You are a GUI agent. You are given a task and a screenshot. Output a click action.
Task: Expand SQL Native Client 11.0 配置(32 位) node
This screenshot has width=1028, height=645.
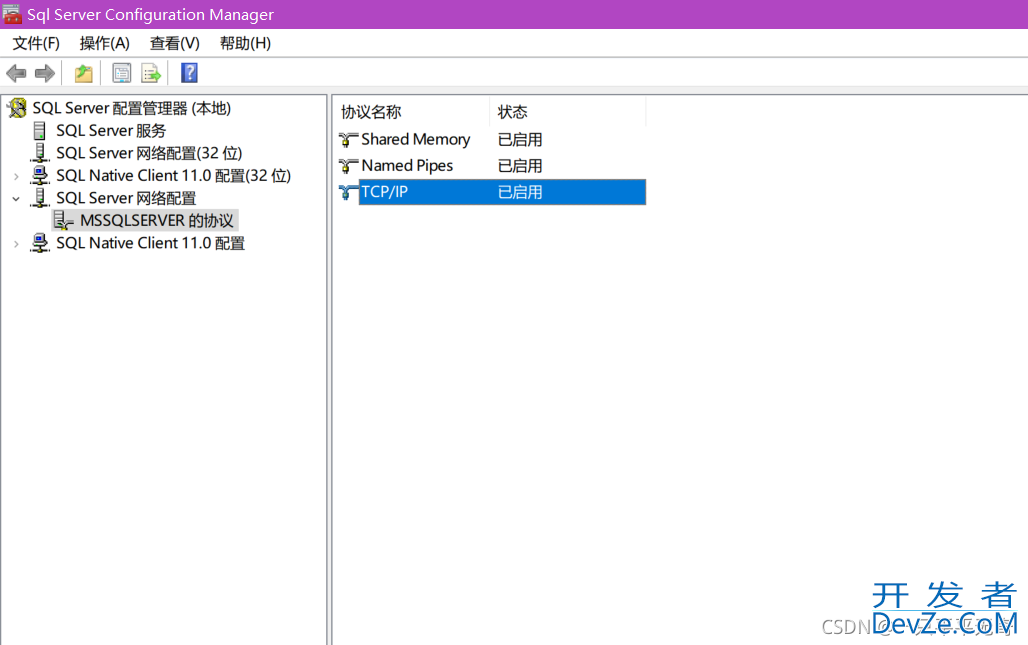[x=16, y=176]
